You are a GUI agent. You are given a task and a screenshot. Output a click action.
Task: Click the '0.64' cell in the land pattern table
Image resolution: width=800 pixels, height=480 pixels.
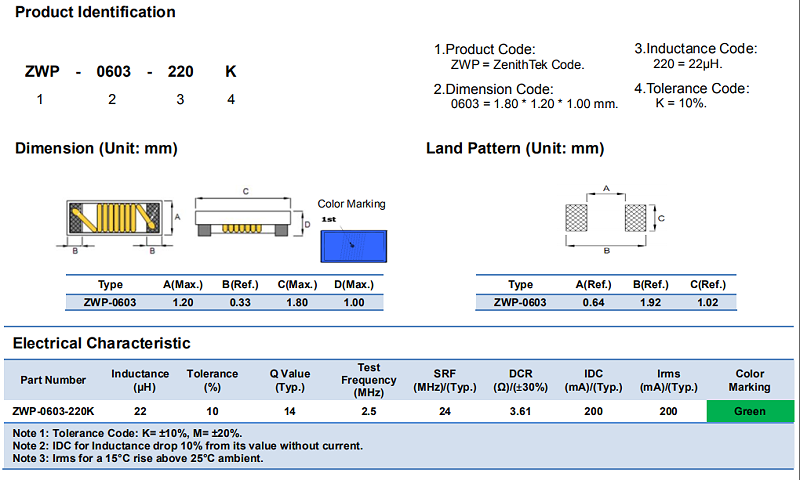coord(593,302)
